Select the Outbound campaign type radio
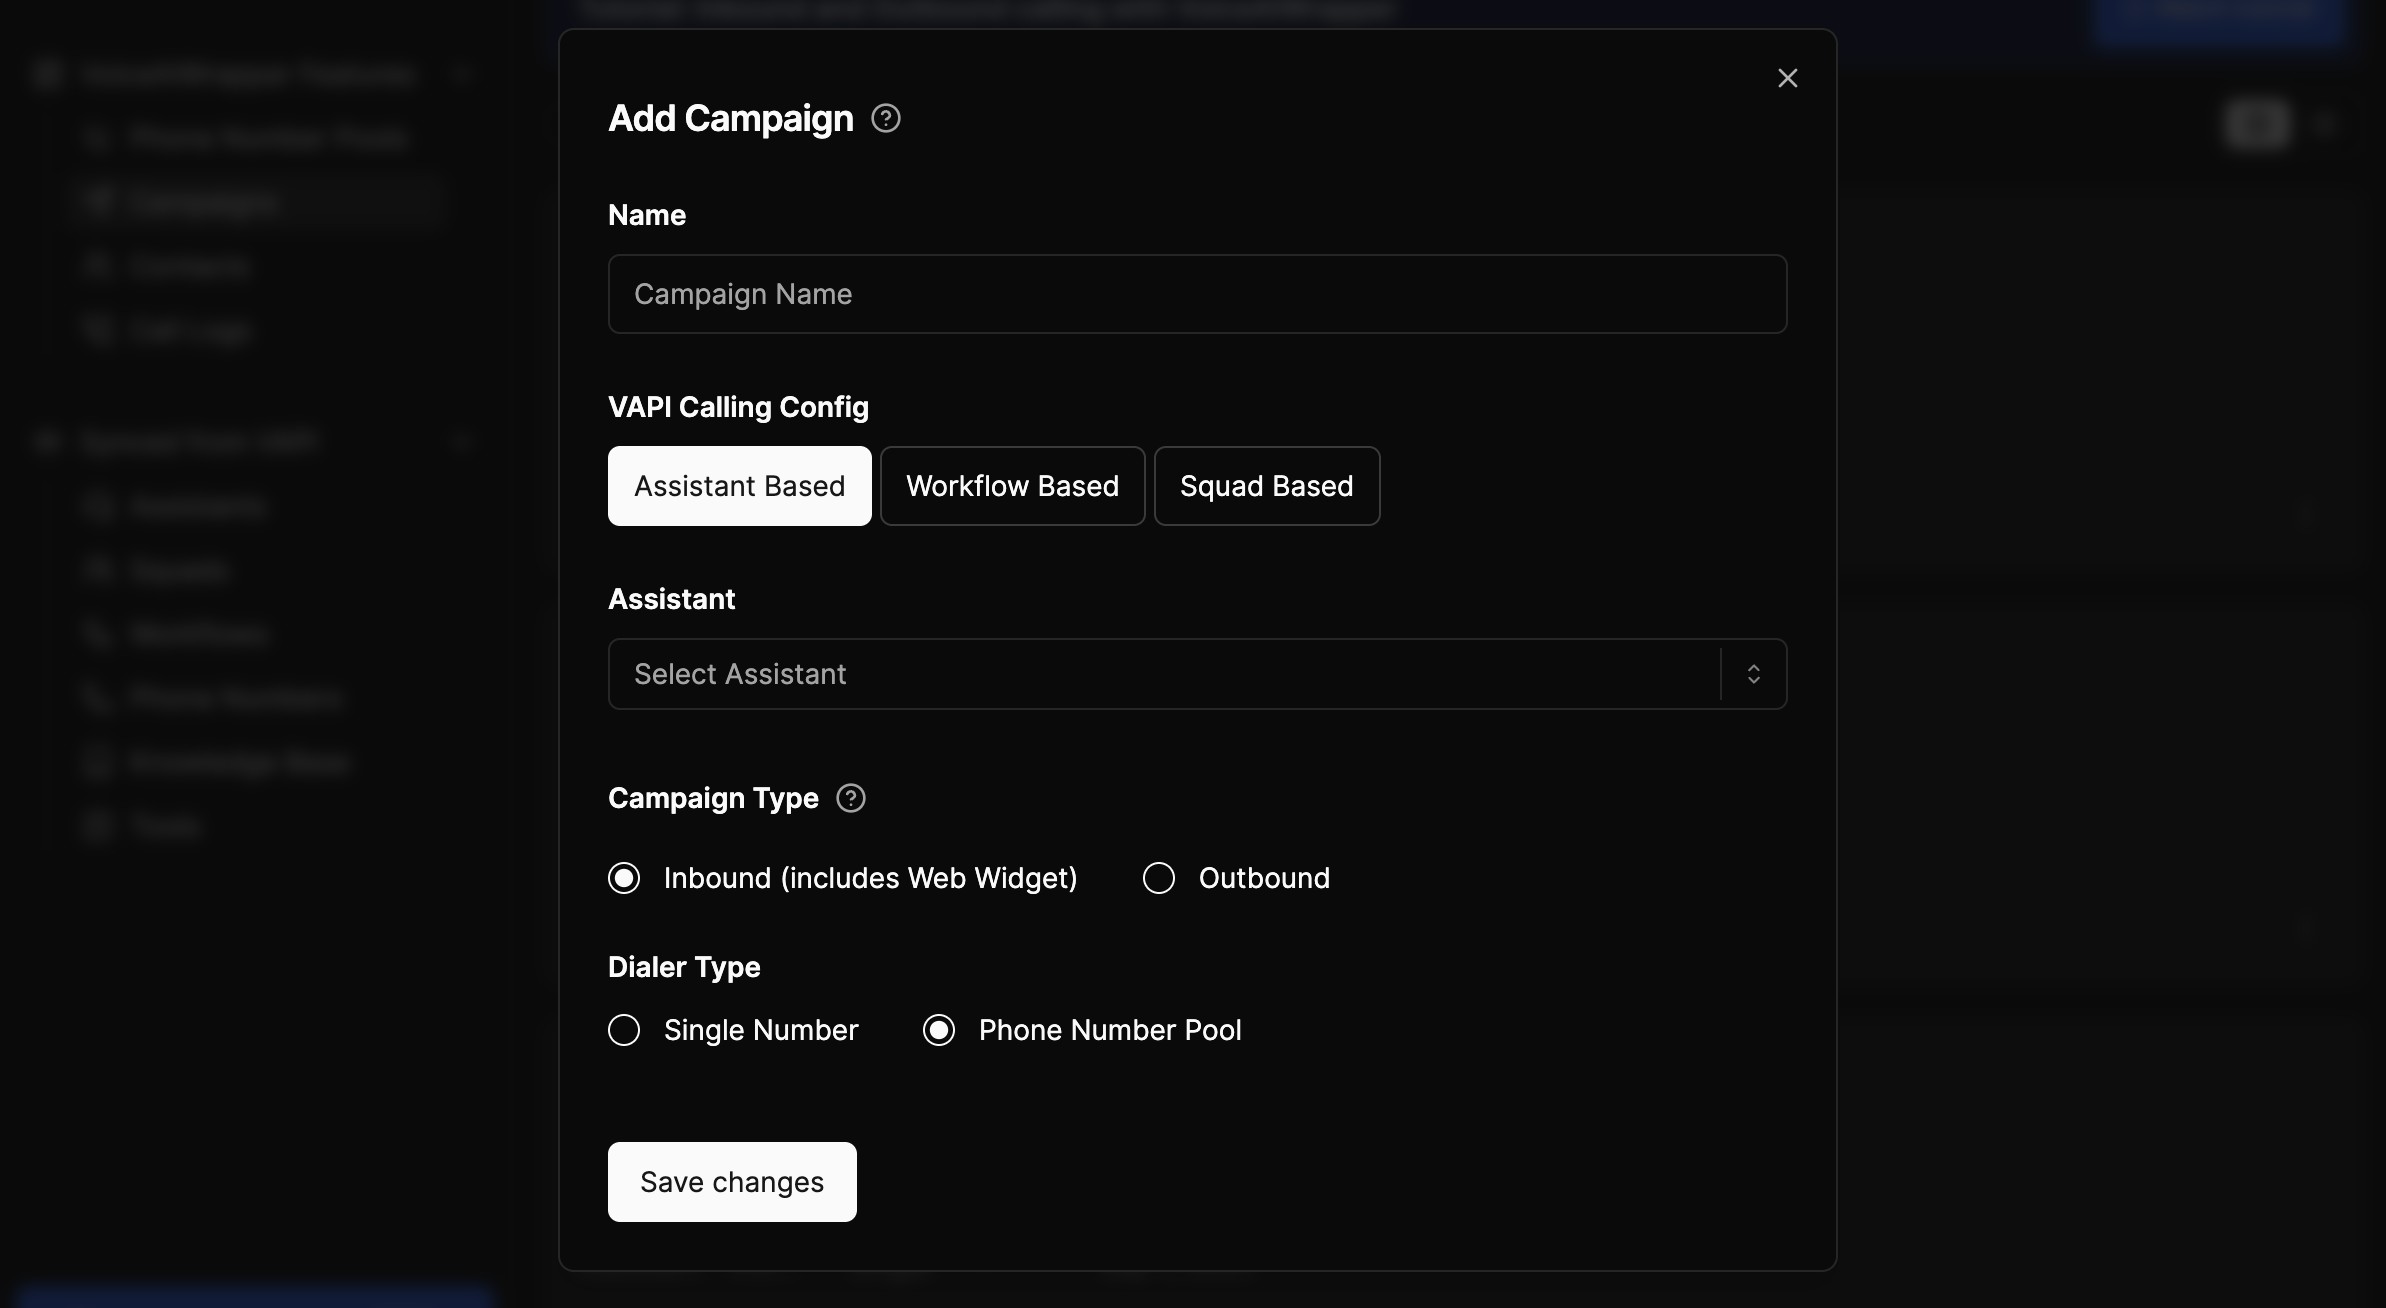Viewport: 2386px width, 1308px height. [1158, 878]
